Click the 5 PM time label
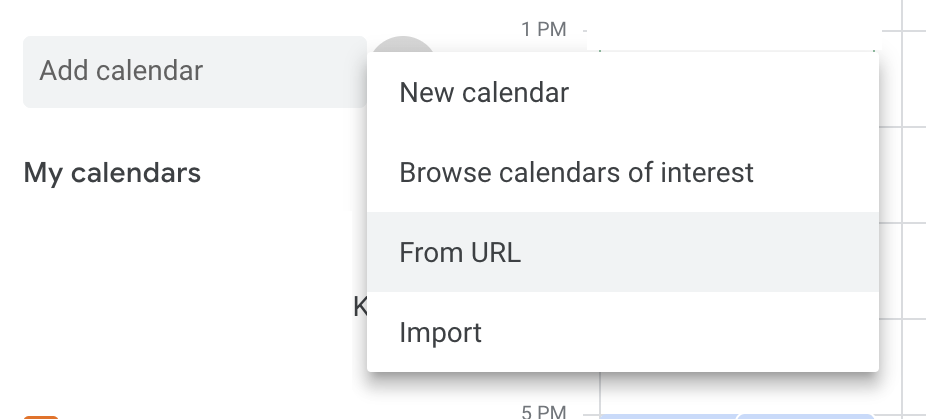926x419 pixels. pyautogui.click(x=543, y=411)
